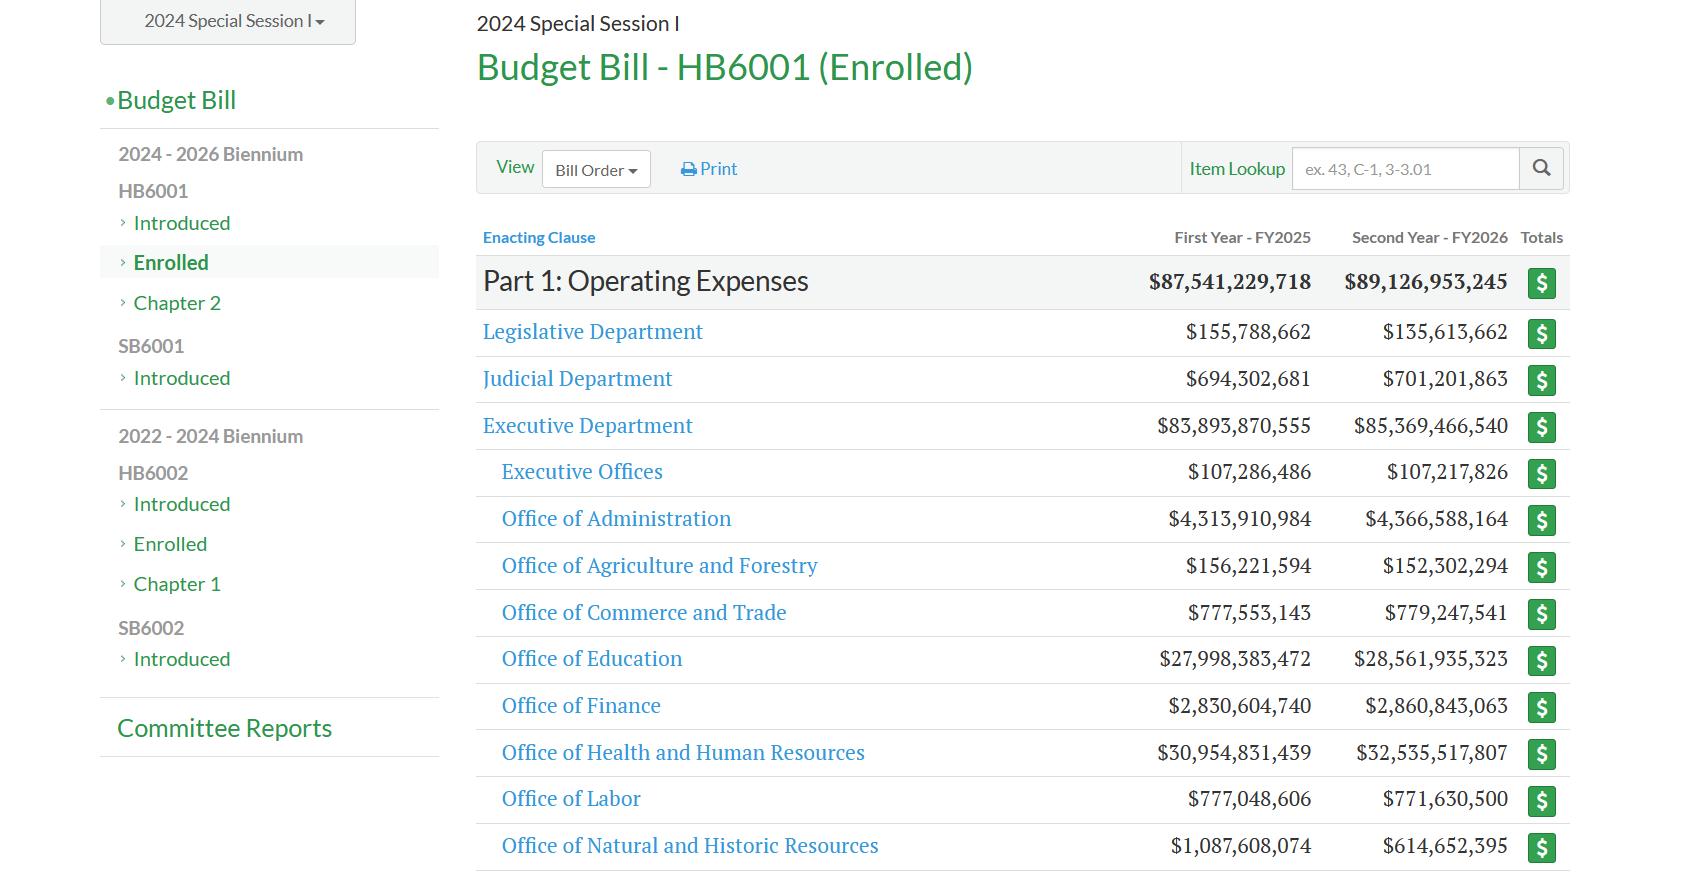Click the search magnifier icon in Item Lookup

(1541, 169)
